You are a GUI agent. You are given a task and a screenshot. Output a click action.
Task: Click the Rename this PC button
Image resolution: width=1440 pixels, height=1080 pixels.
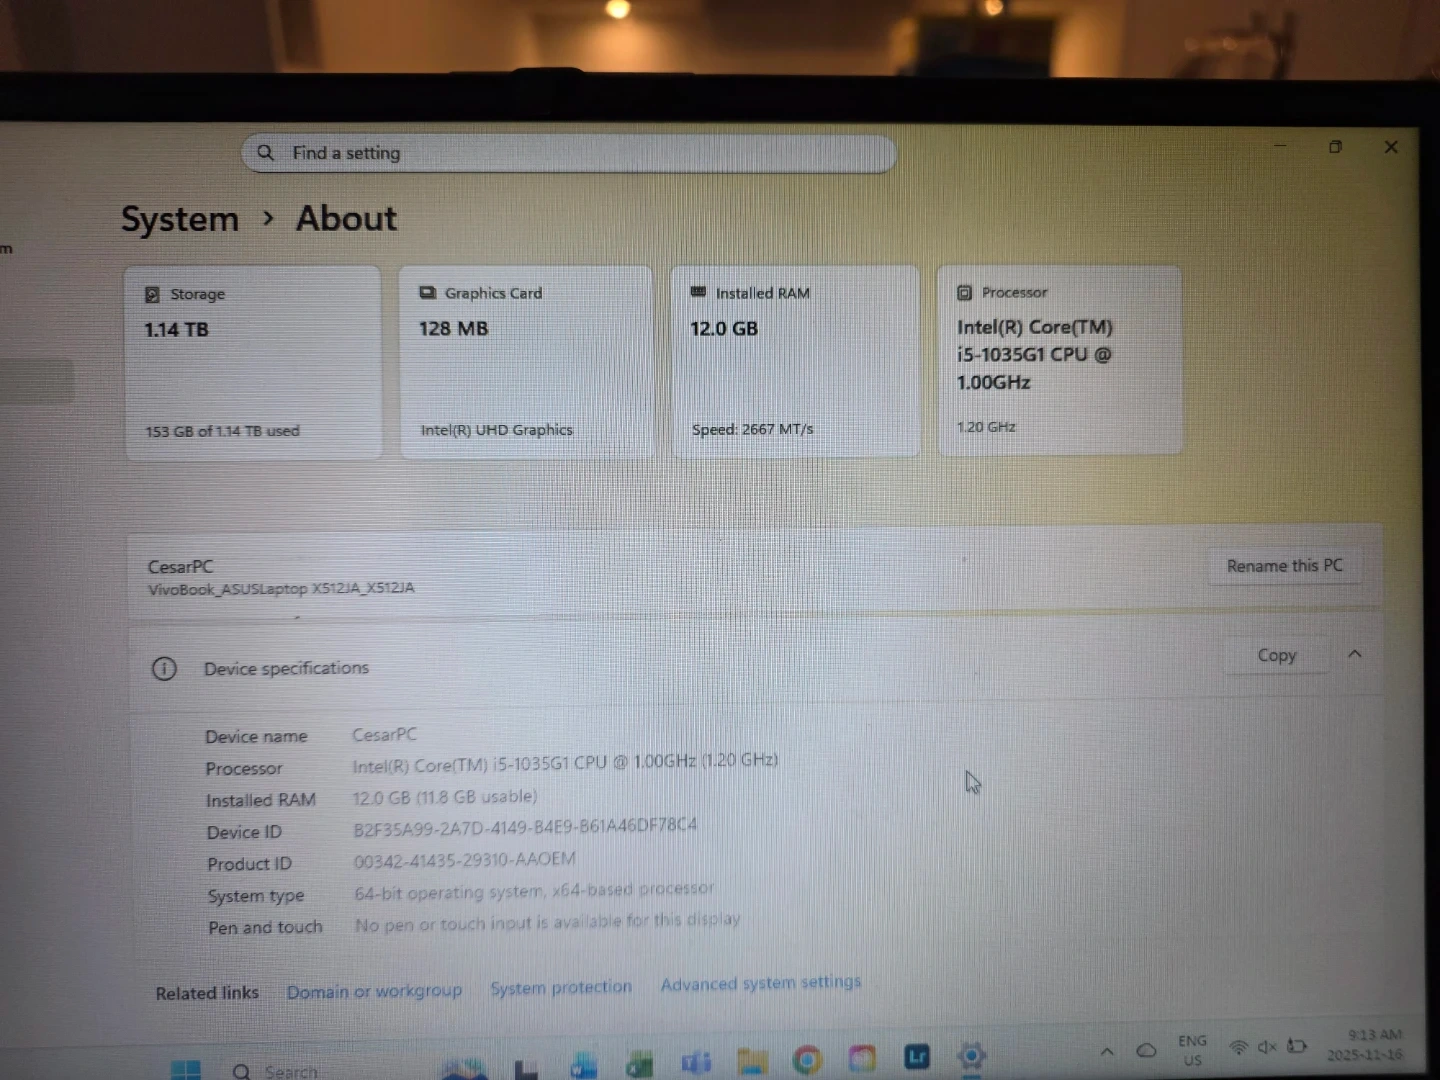click(1284, 566)
